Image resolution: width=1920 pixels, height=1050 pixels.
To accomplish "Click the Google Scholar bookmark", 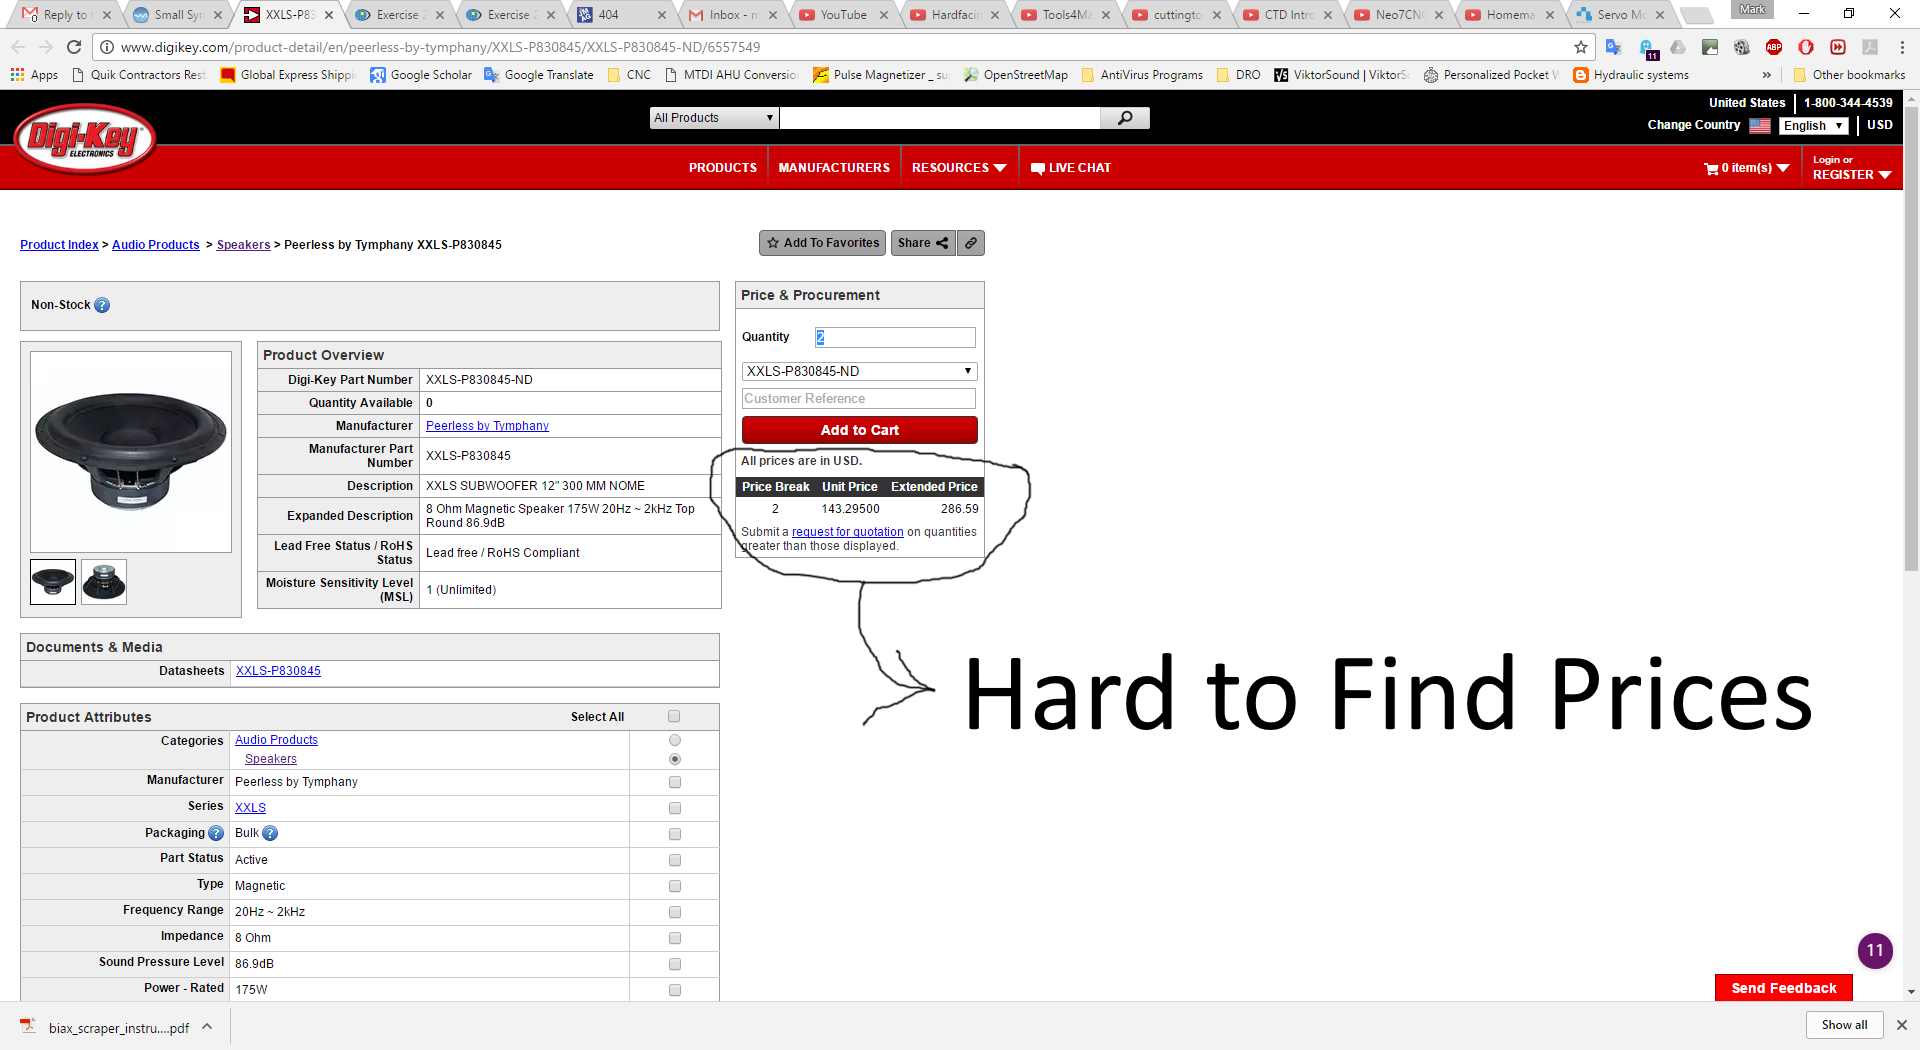I will [421, 75].
